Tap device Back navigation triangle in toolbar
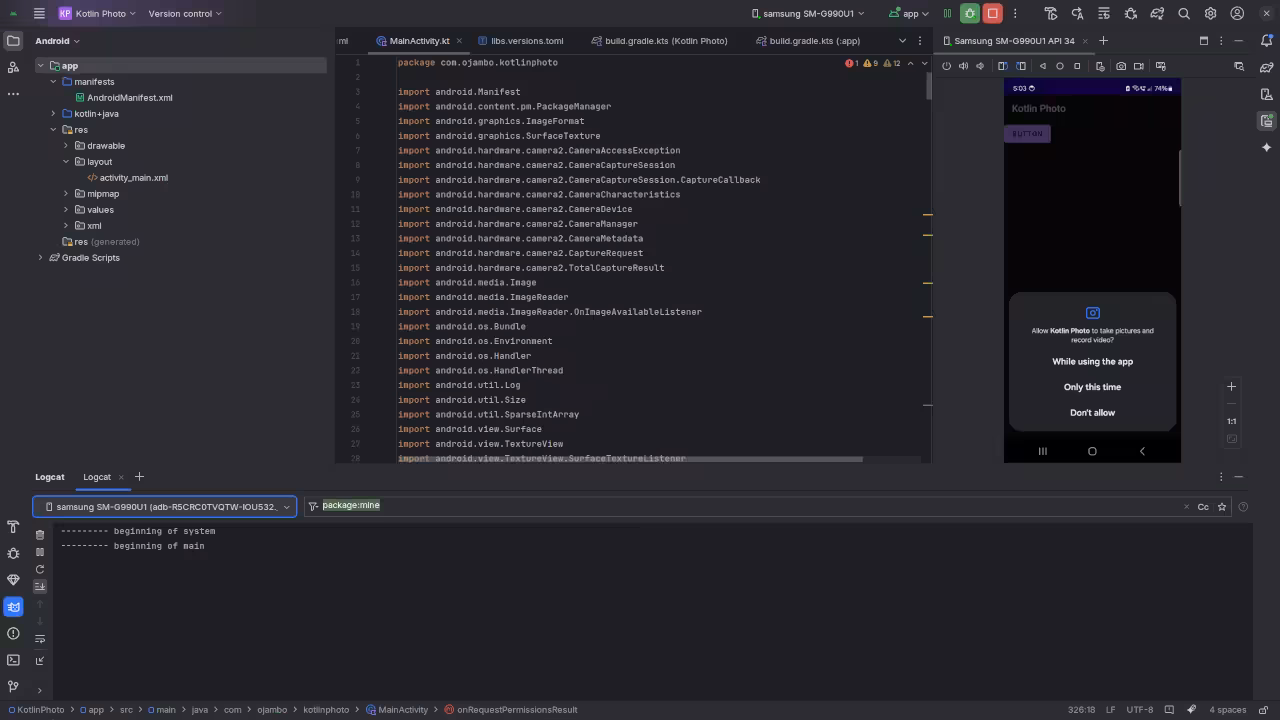The height and width of the screenshot is (720, 1280). point(1042,66)
